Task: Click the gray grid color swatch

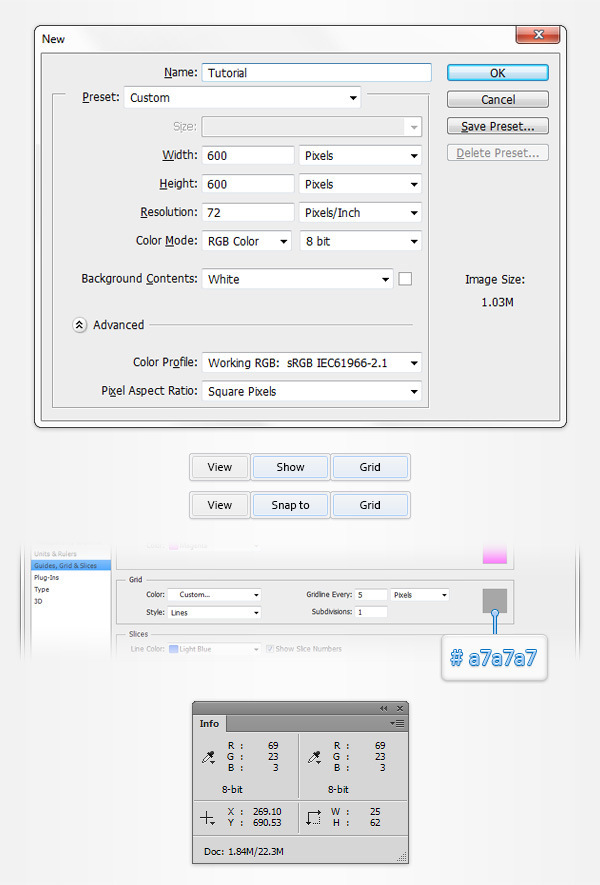Action: click(x=495, y=600)
